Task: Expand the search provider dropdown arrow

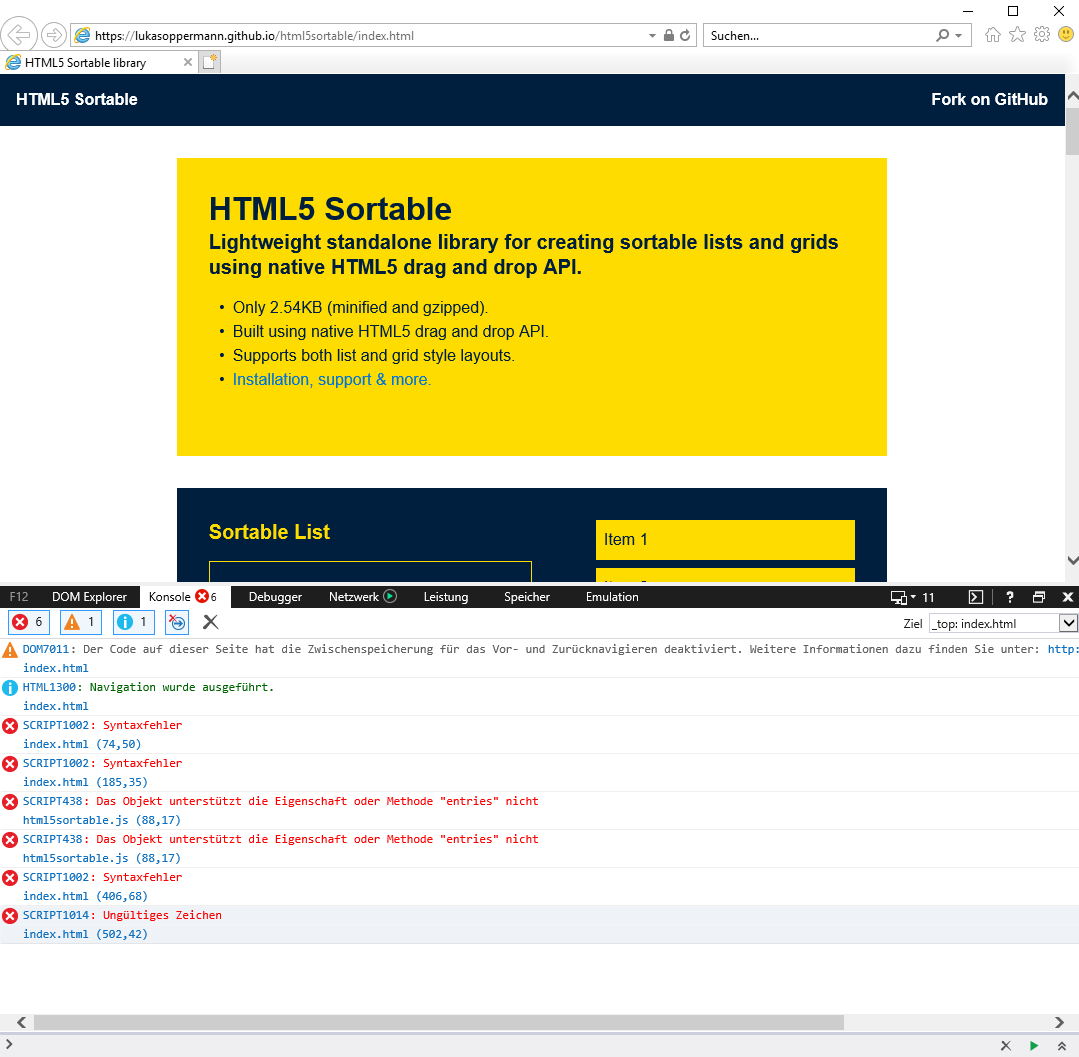Action: click(x=958, y=36)
